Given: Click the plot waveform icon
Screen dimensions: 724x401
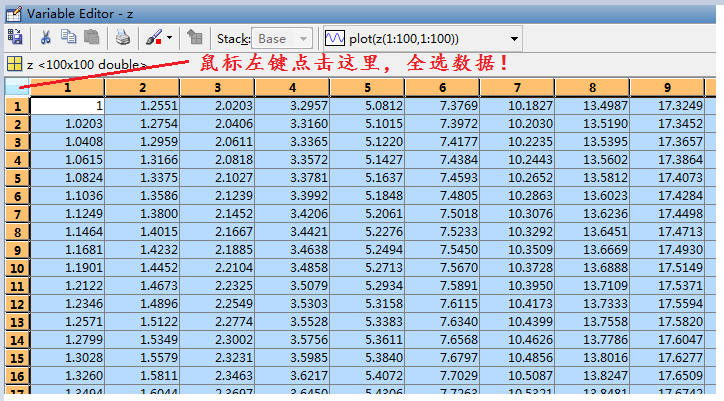Looking at the screenshot, I should (335, 38).
